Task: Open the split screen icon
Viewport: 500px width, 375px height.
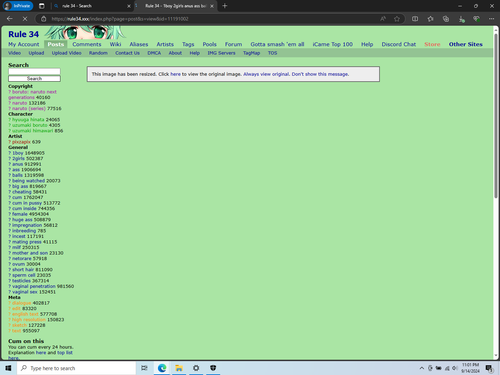Action: pyautogui.click(x=415, y=19)
